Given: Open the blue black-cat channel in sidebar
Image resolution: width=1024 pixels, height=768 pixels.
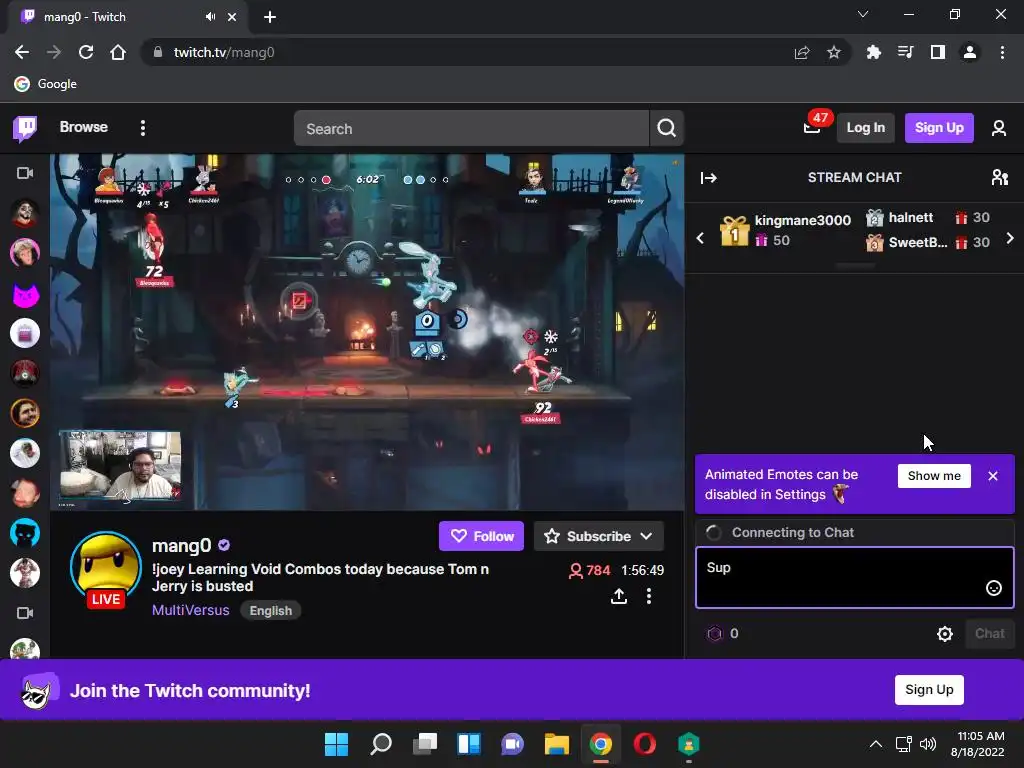Looking at the screenshot, I should pyautogui.click(x=25, y=533).
